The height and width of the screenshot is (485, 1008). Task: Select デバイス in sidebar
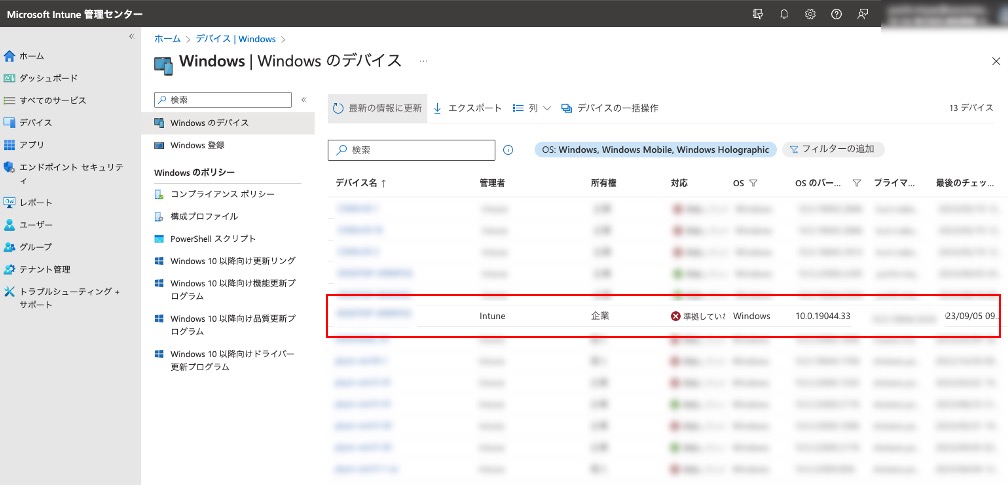click(28, 122)
